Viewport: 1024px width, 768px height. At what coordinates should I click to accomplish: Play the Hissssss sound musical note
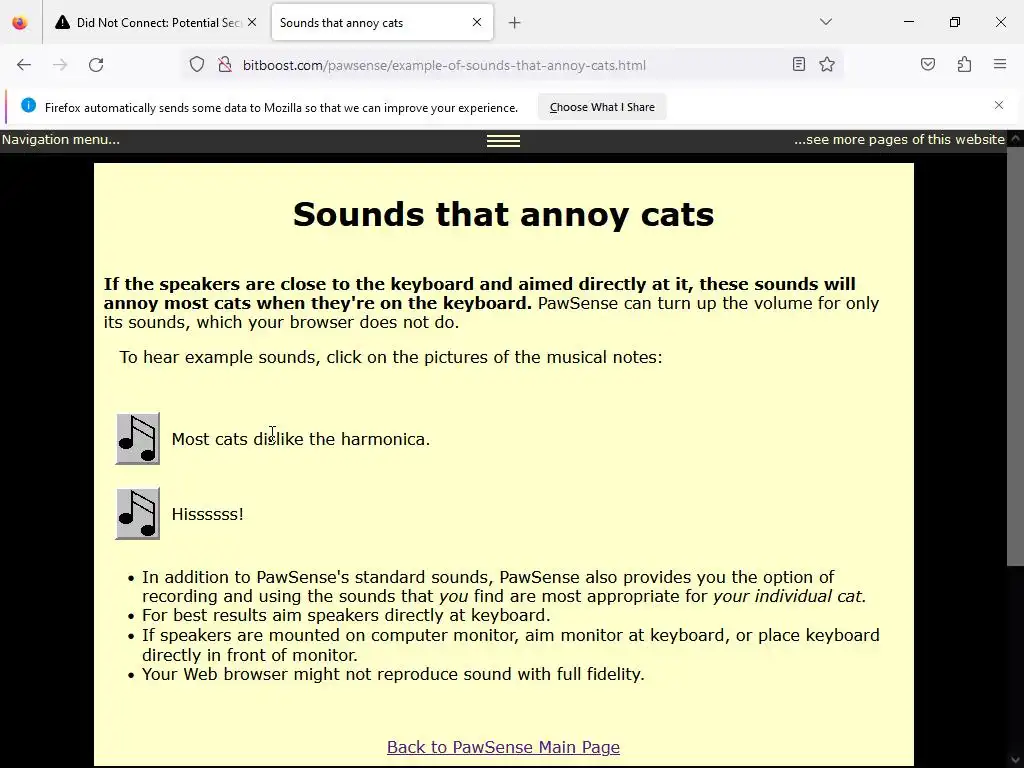(138, 513)
